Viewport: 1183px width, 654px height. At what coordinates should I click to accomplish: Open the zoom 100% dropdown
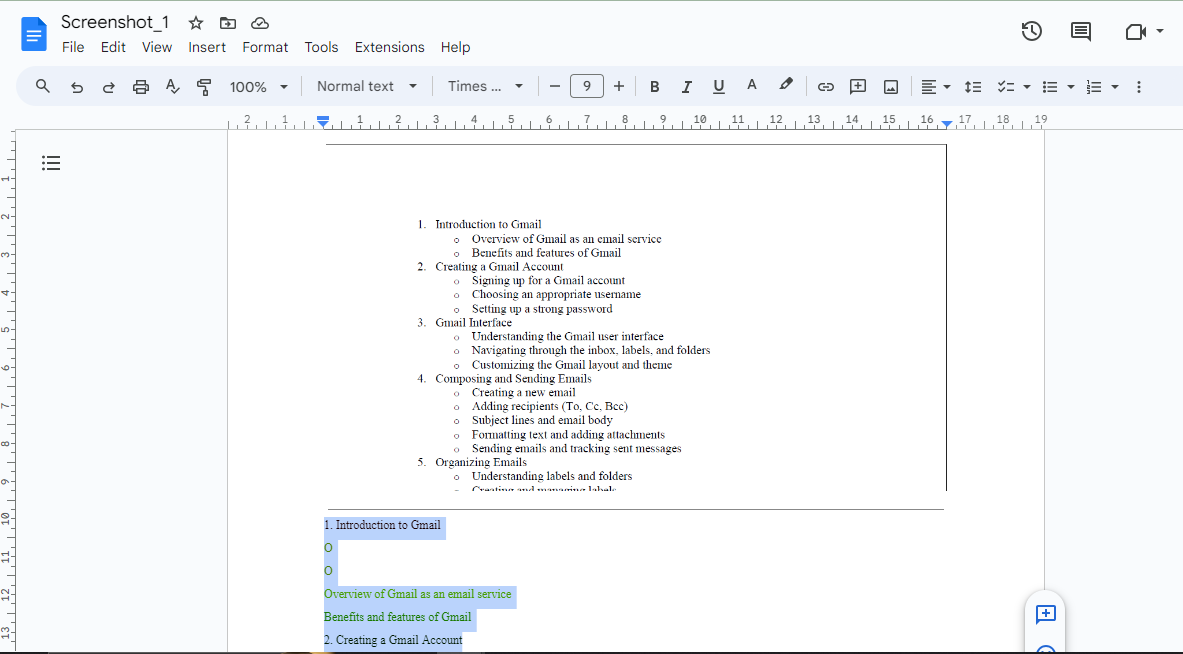(259, 87)
